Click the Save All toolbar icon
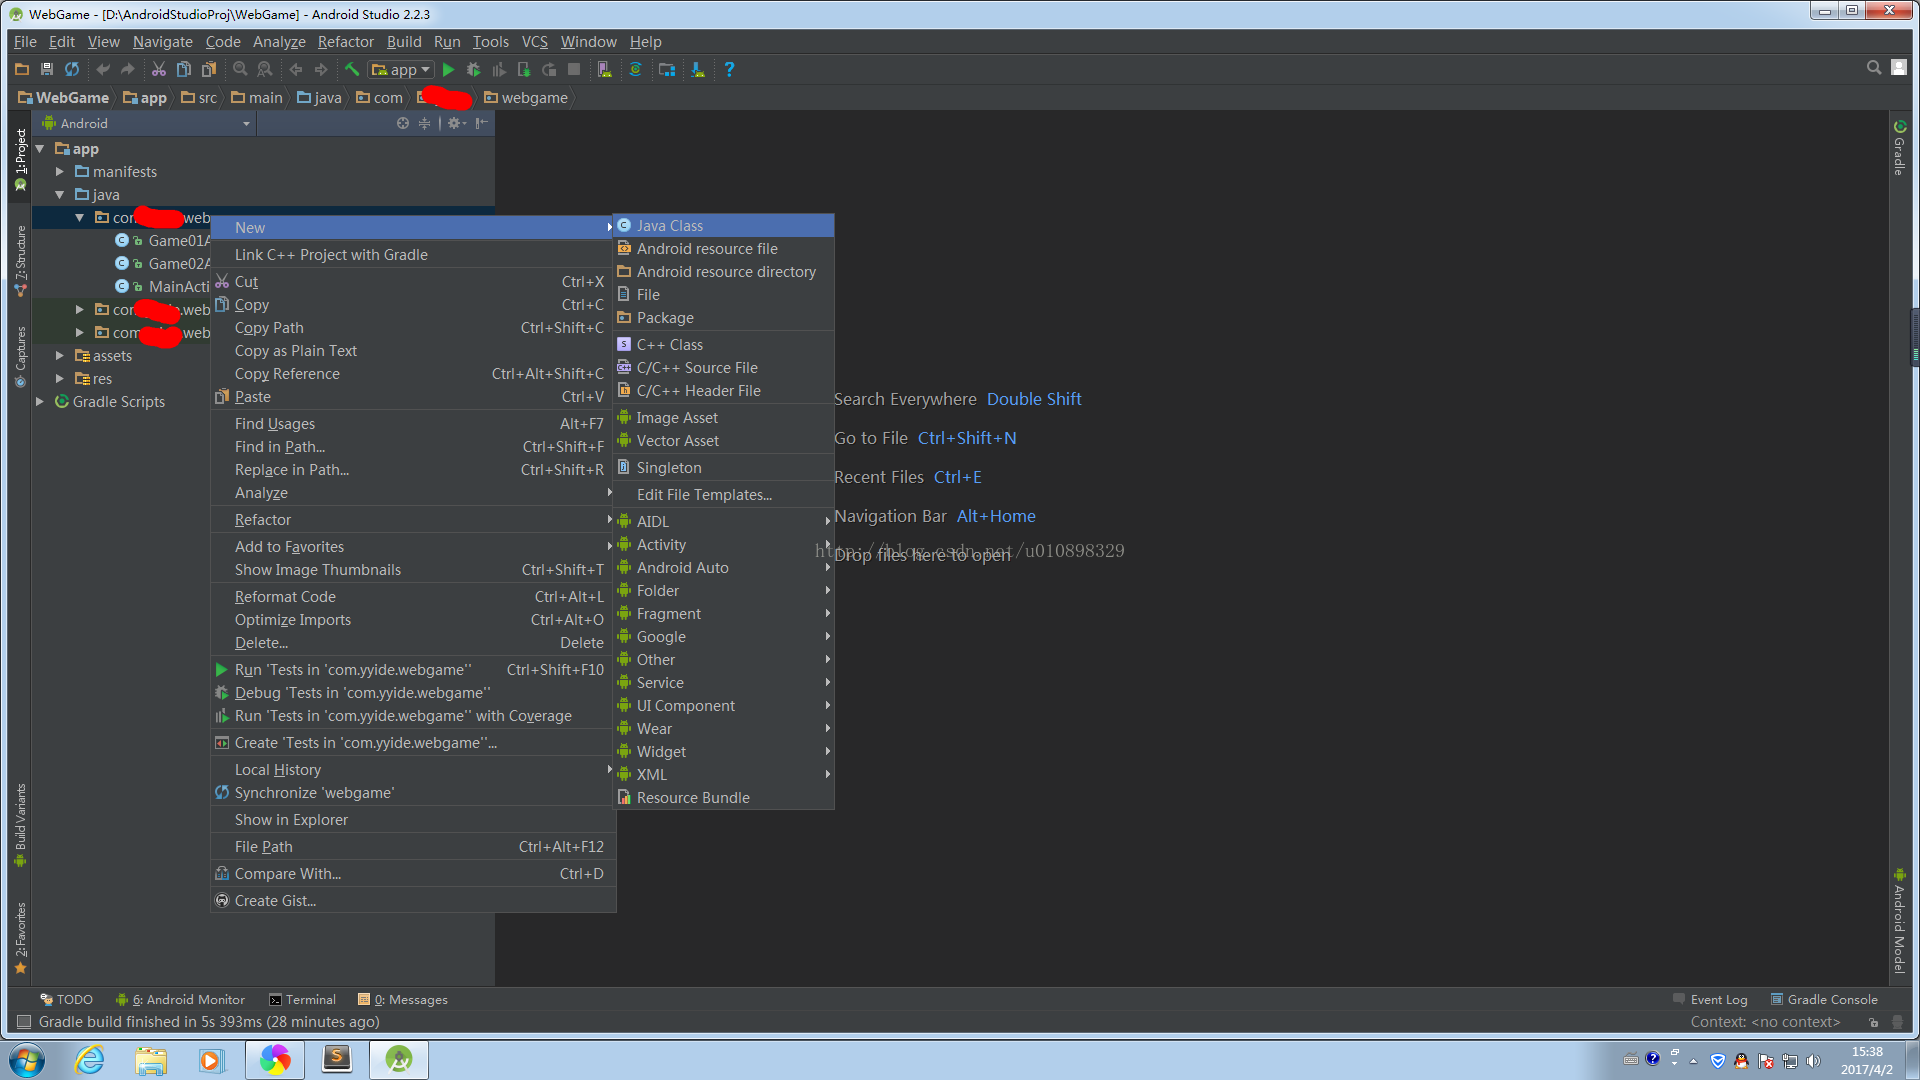The height and width of the screenshot is (1080, 1920). click(x=47, y=69)
